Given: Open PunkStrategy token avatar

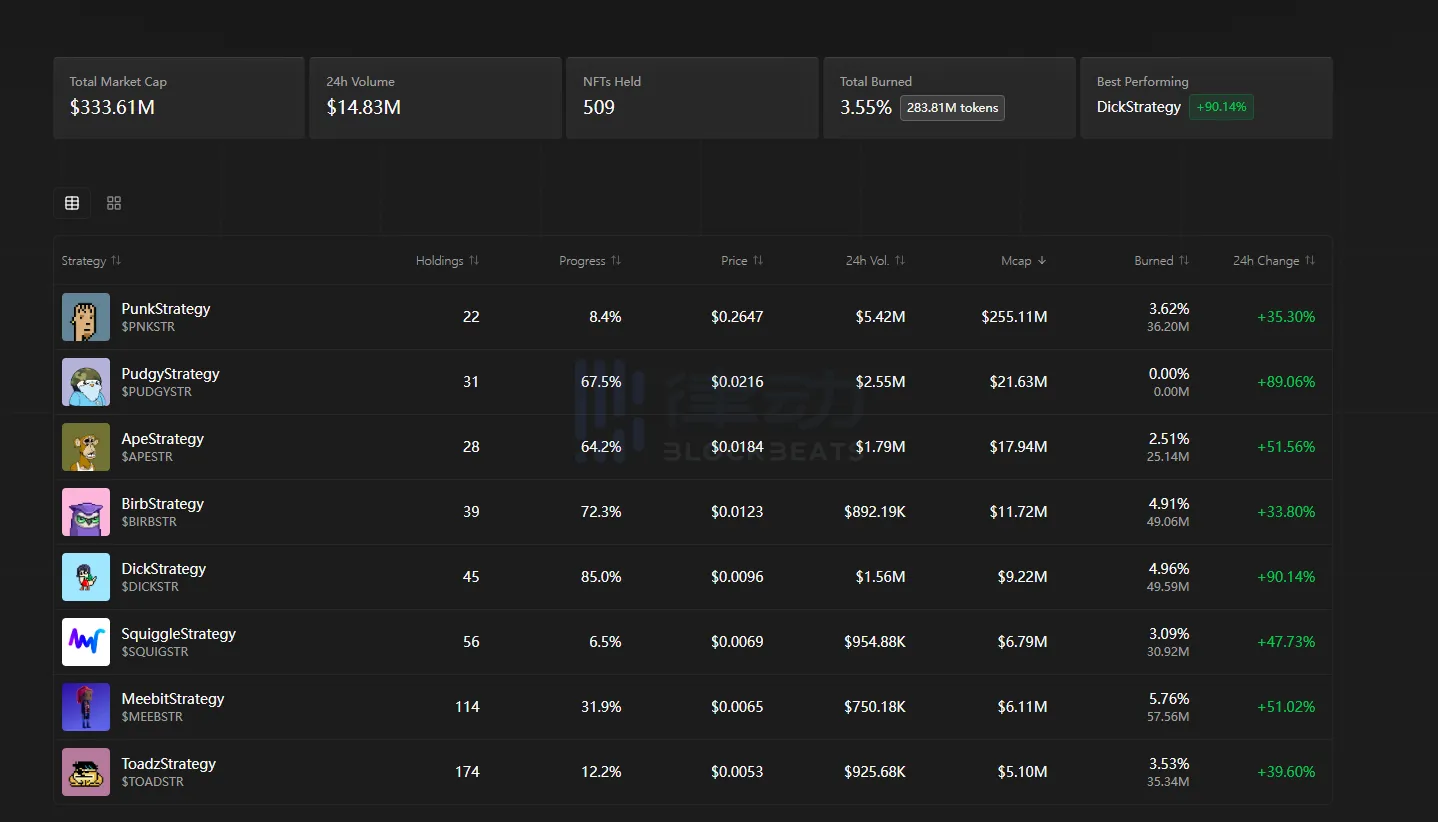Looking at the screenshot, I should [x=86, y=317].
